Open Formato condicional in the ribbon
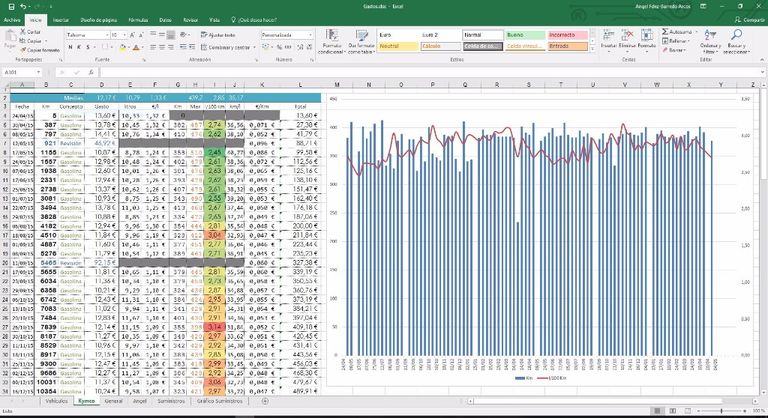The height and width of the screenshot is (418, 768). tap(334, 41)
